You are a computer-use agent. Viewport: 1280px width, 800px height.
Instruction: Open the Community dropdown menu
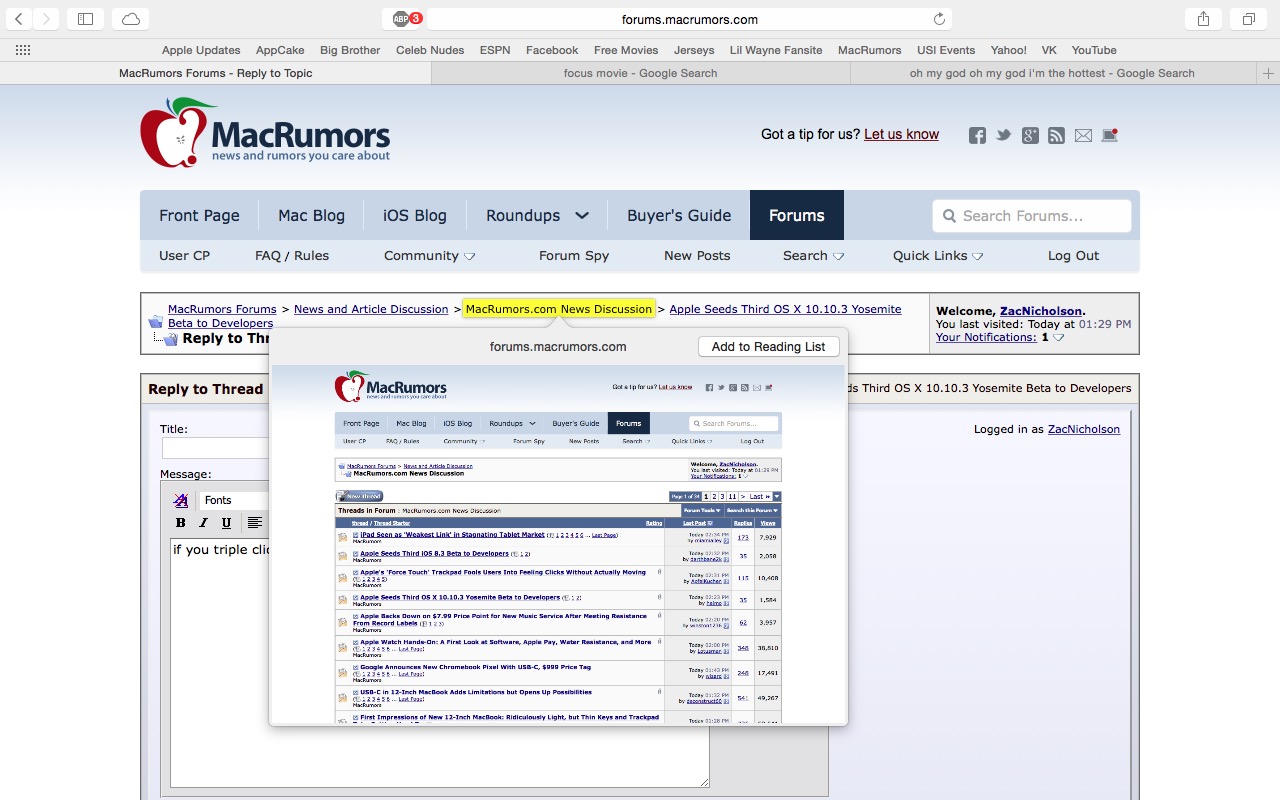429,256
